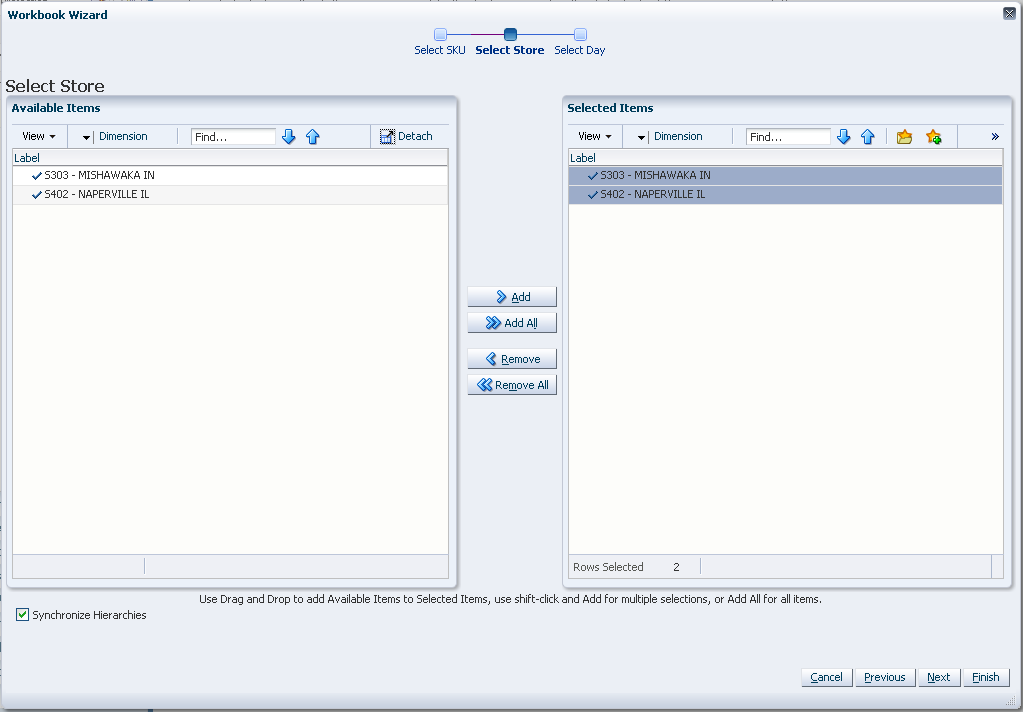Click Label column header in Selected Items
This screenshot has height=712, width=1023.
tap(786, 158)
